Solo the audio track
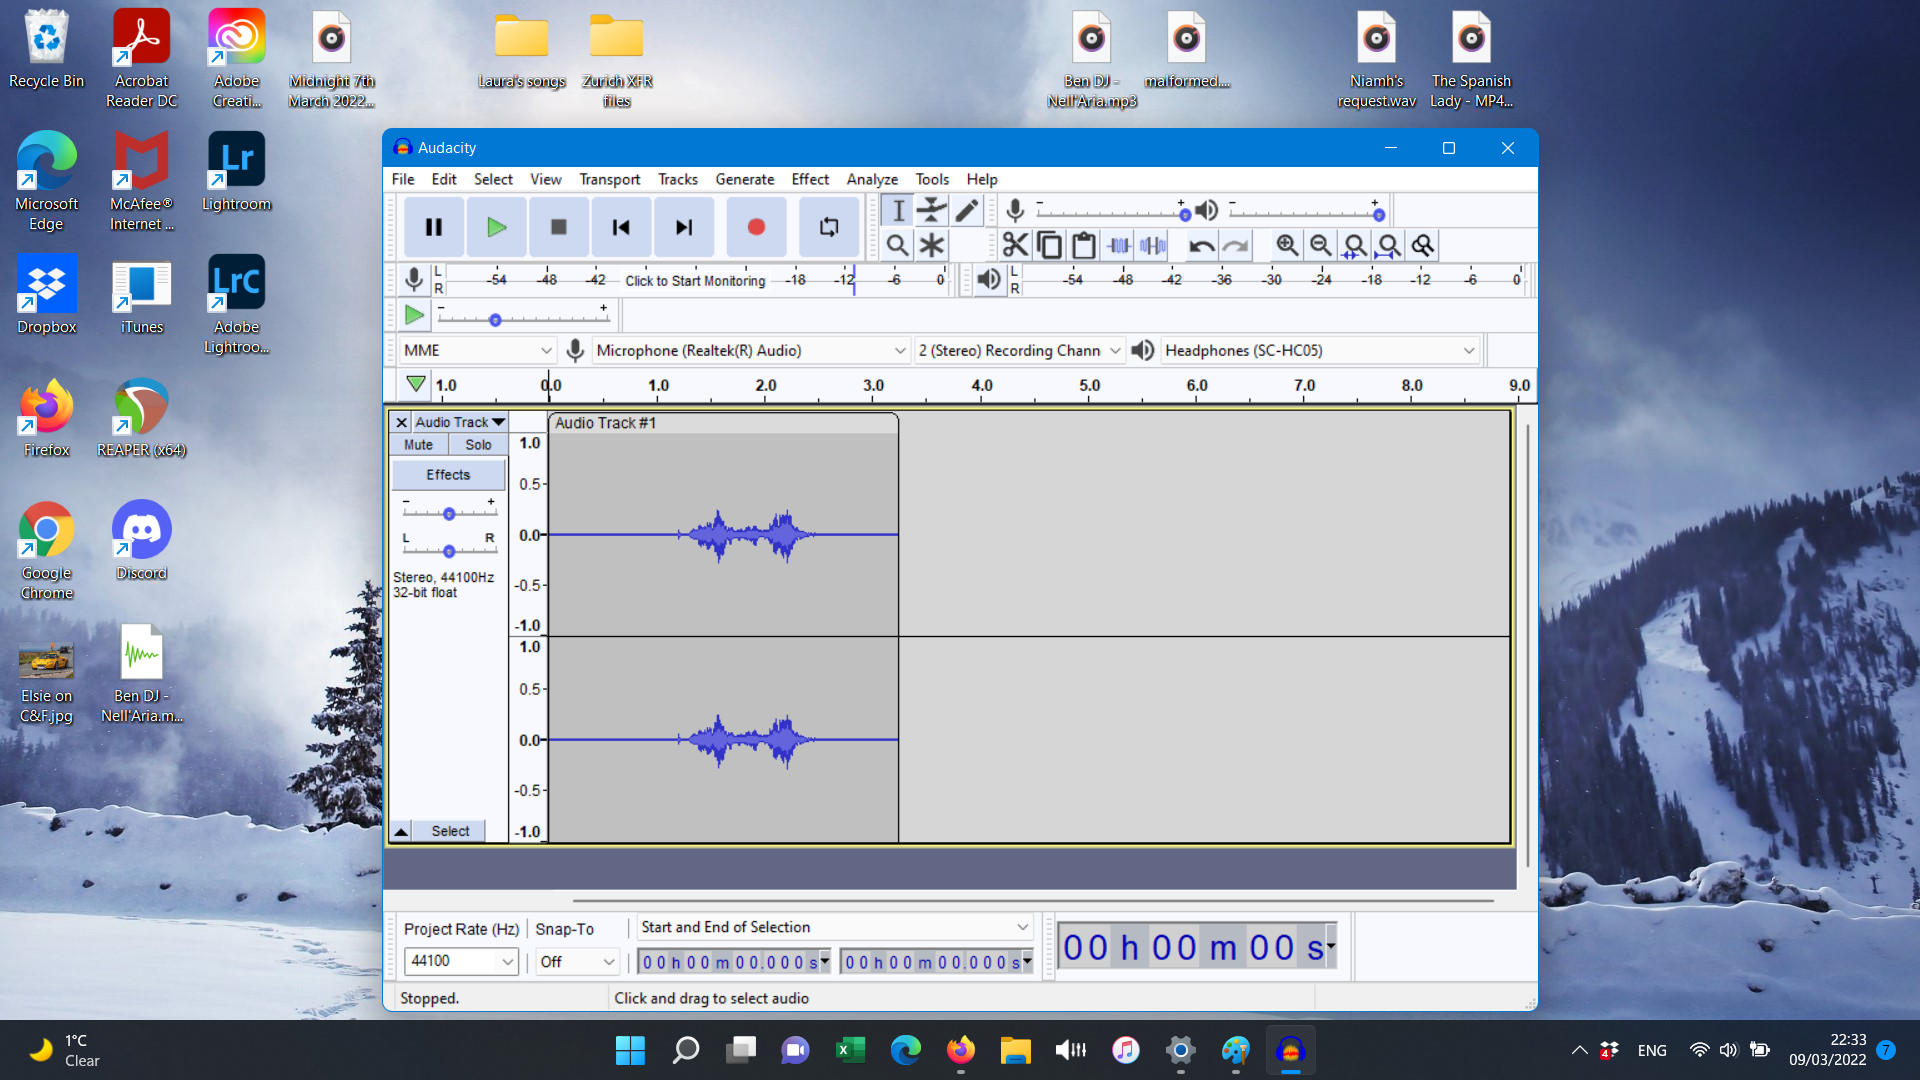Viewport: 1920px width, 1080px height. pos(478,445)
